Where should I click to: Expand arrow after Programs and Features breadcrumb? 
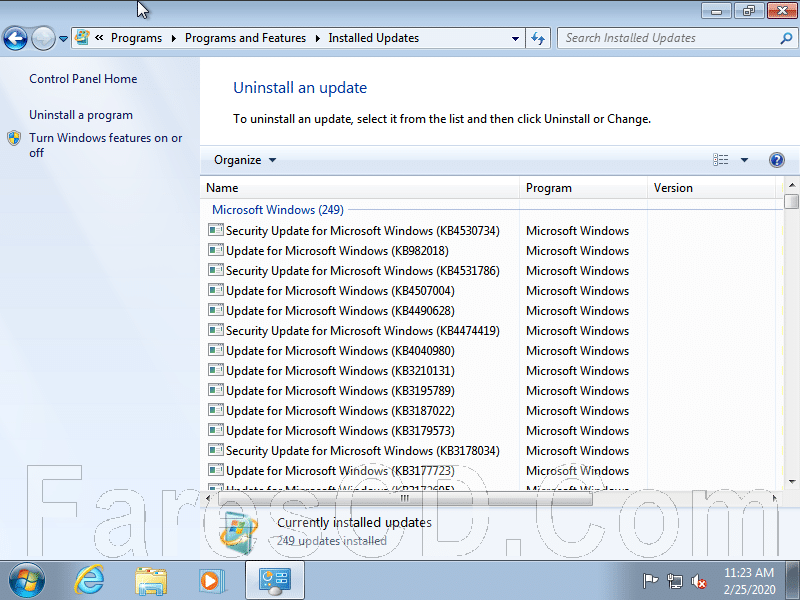[x=317, y=39]
